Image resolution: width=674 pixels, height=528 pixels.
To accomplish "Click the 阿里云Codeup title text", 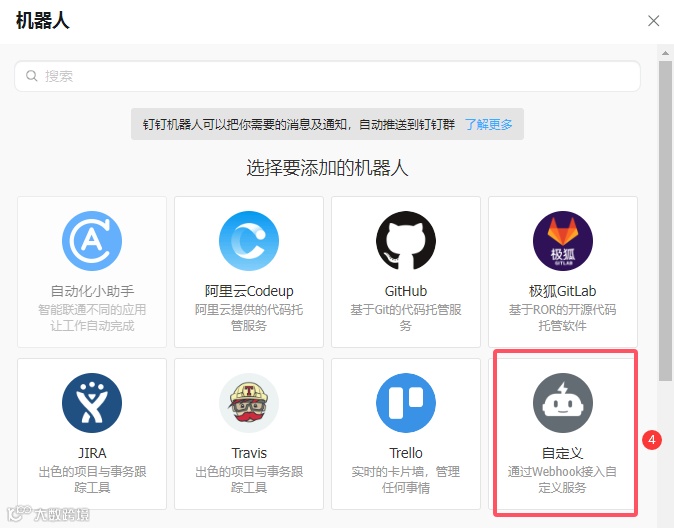I will pos(249,291).
